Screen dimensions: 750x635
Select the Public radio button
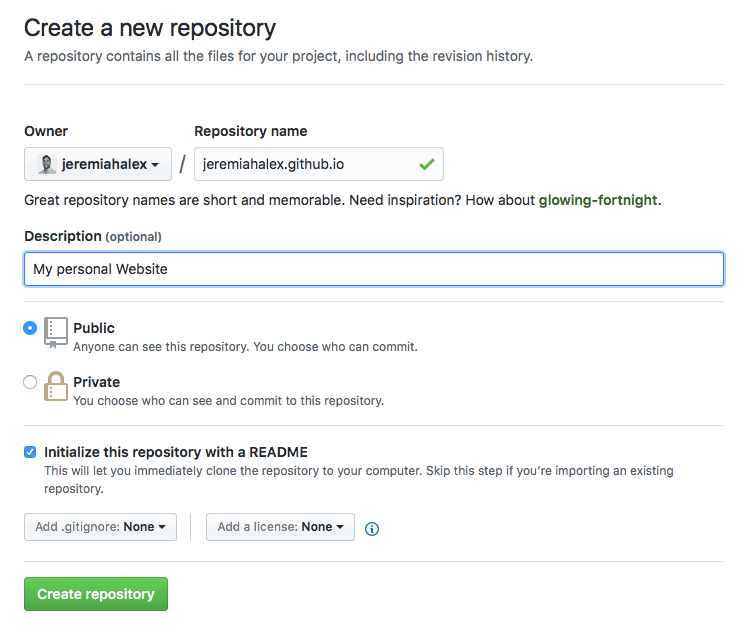[x=30, y=328]
